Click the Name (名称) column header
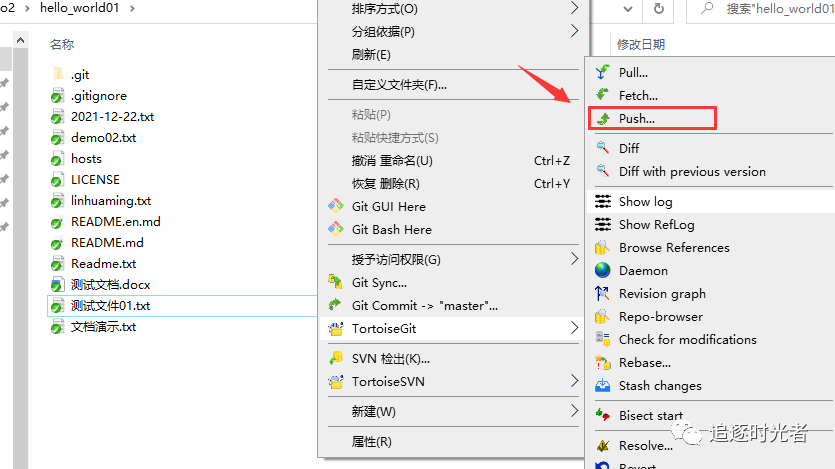Viewport: 835px width, 469px height. [62, 44]
